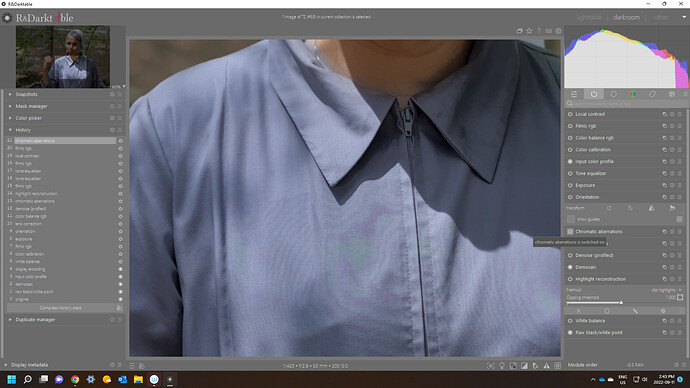690x388 pixels.
Task: Toggle Denoise (profiled) module power
Action: click(x=570, y=255)
